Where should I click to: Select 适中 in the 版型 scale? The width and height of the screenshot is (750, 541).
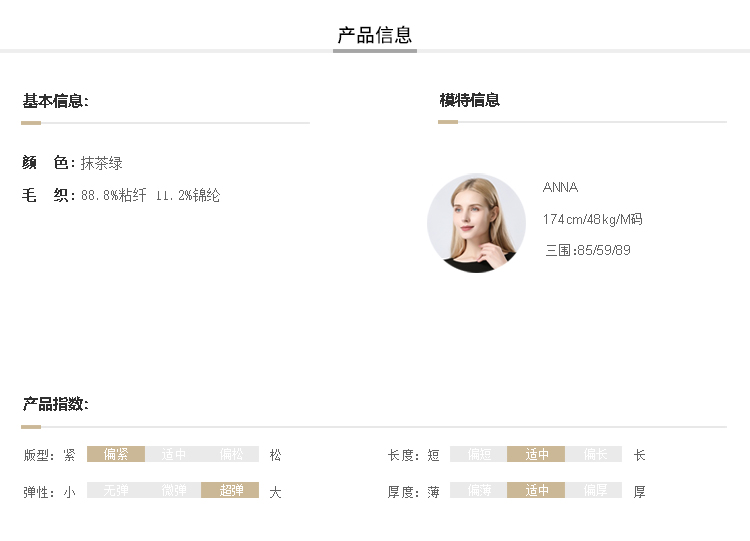(174, 454)
